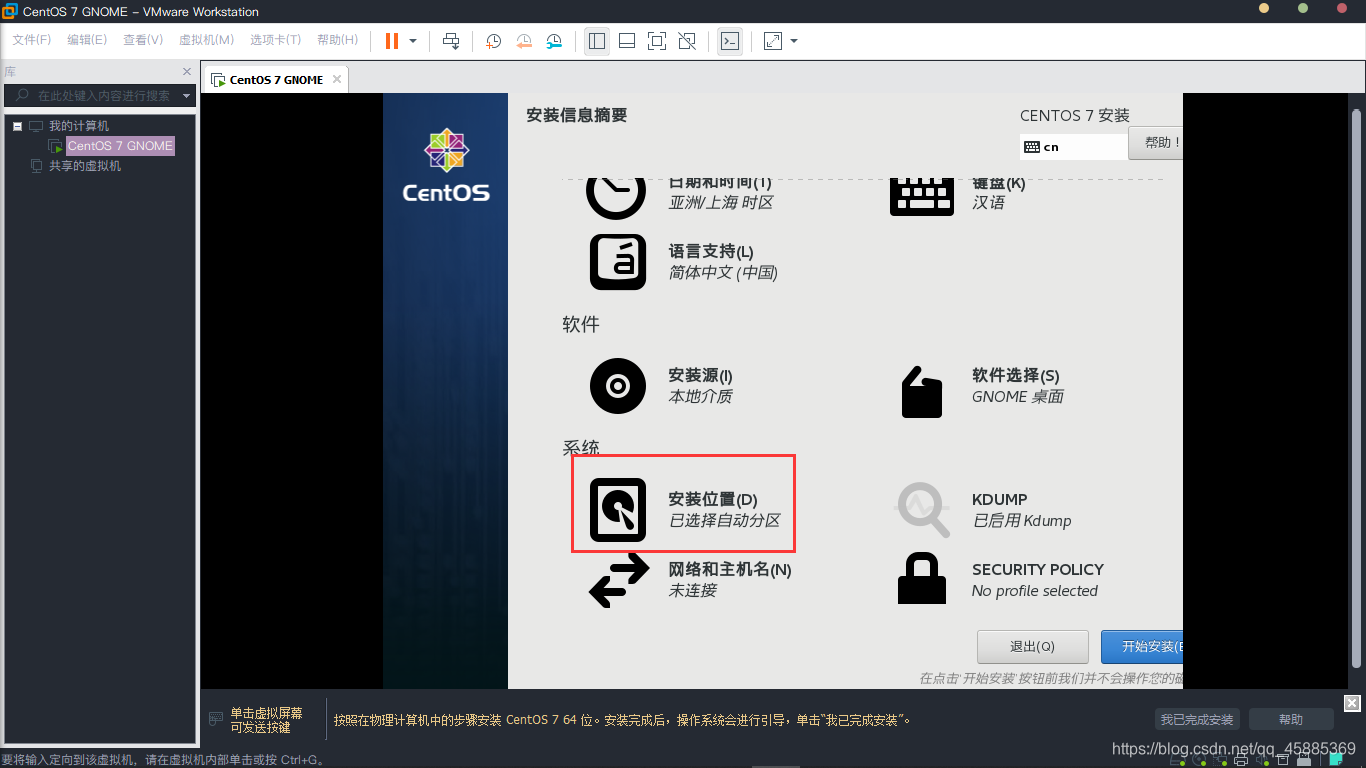Revert to snapshot using the orange clock-arrow icon
The width and height of the screenshot is (1366, 768).
[x=524, y=41]
